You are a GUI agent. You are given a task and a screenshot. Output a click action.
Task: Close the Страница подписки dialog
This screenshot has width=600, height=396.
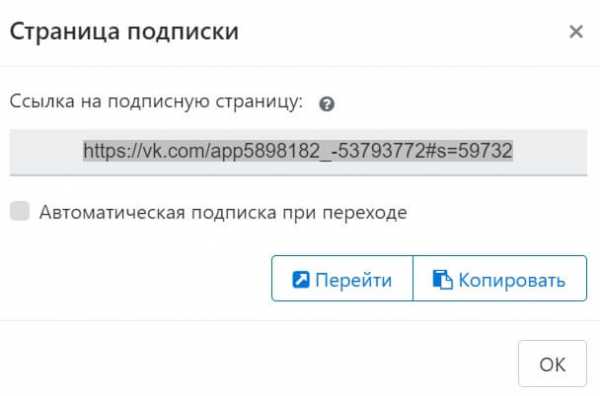(x=576, y=32)
